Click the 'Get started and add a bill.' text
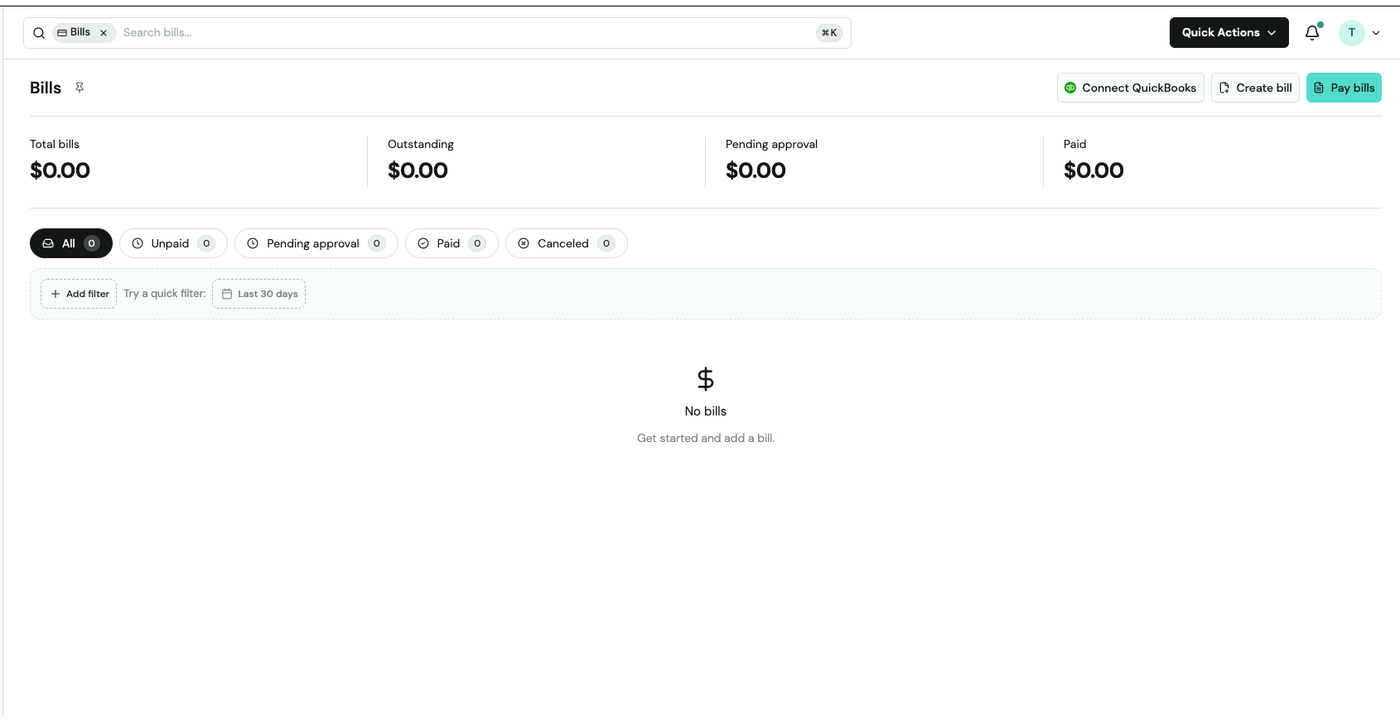The width and height of the screenshot is (1400, 720). click(x=706, y=438)
